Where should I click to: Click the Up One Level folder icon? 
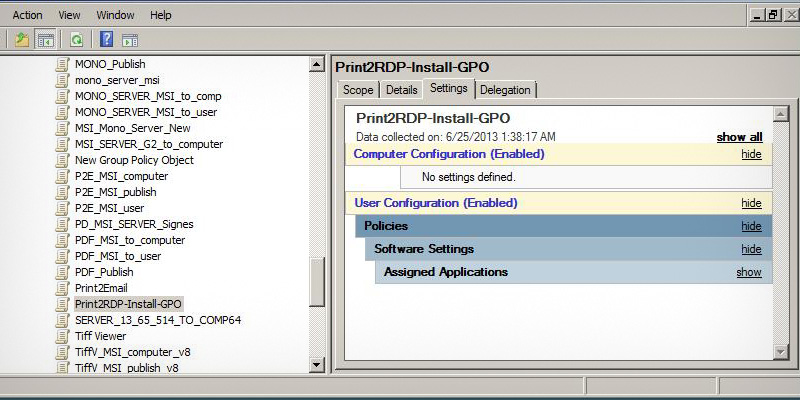pos(22,40)
